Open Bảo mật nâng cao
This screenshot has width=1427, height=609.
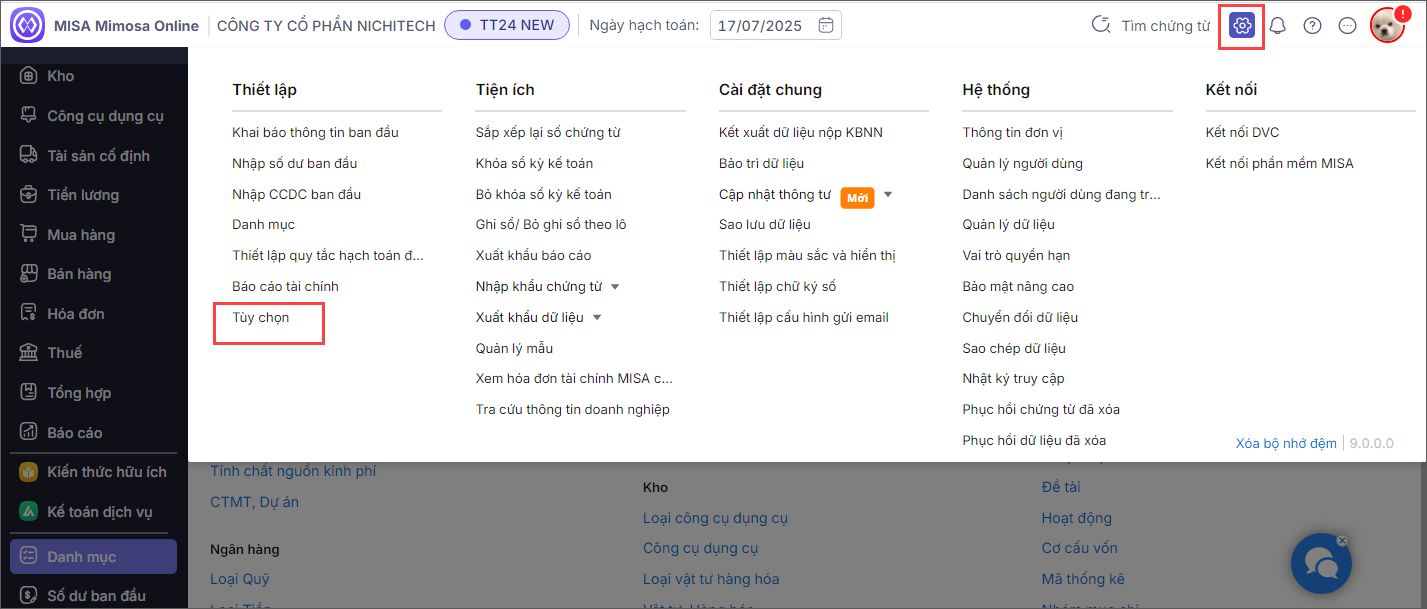[1019, 286]
